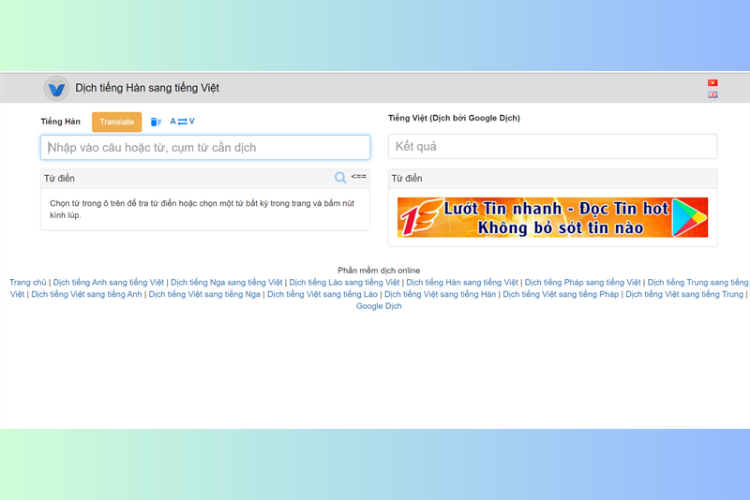The width and height of the screenshot is (750, 500).
Task: Clear input using the trash icon
Action: pos(155,122)
